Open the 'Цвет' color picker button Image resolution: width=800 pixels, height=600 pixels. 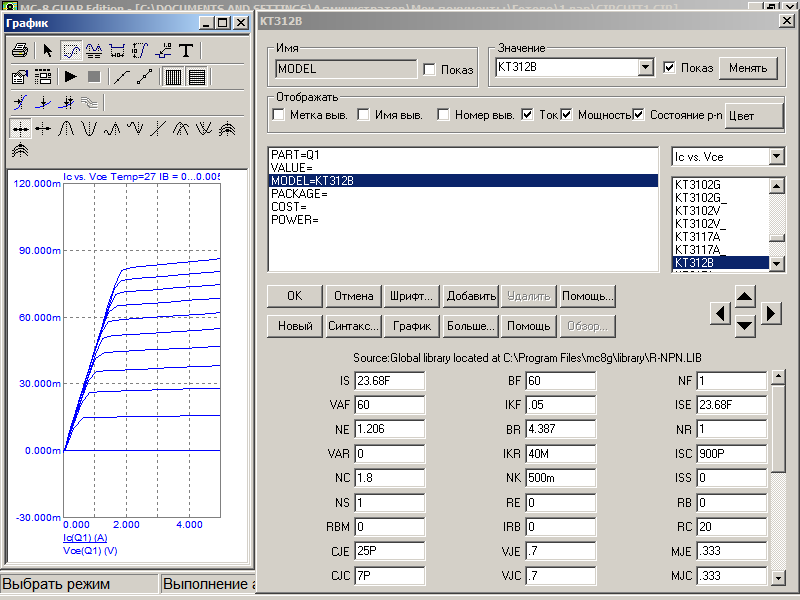click(754, 115)
